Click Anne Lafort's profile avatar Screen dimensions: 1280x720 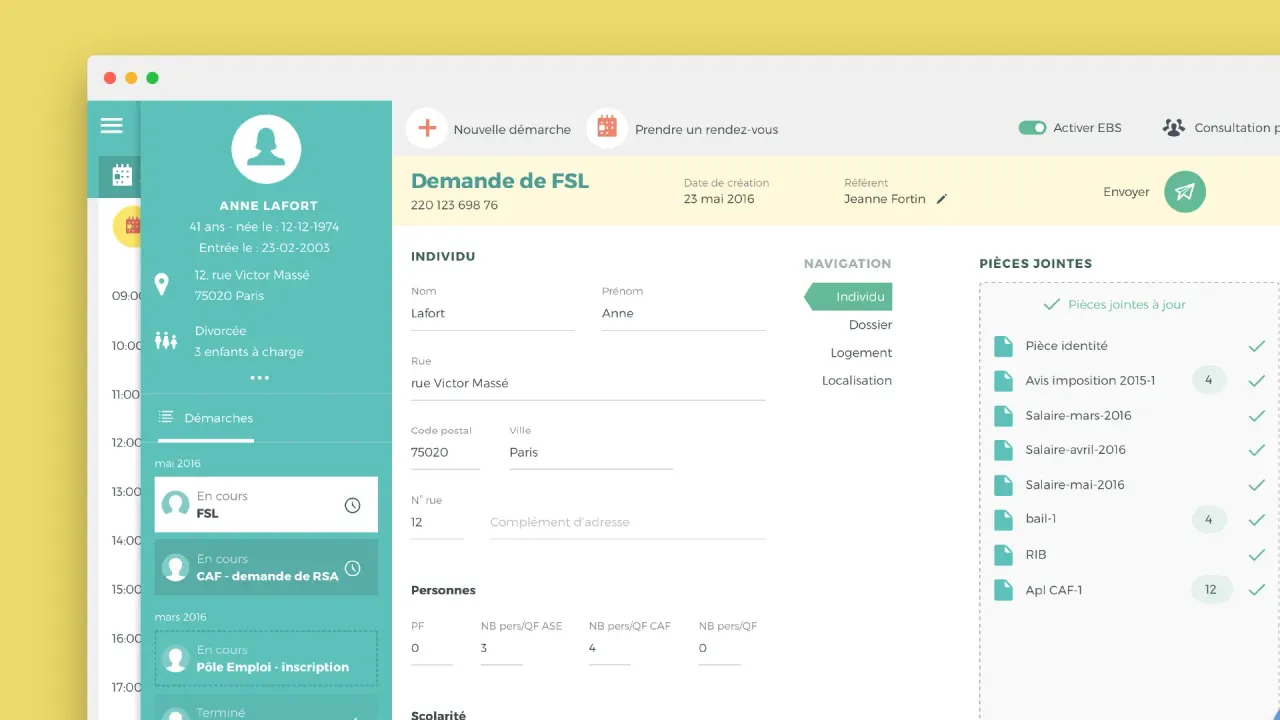point(266,149)
